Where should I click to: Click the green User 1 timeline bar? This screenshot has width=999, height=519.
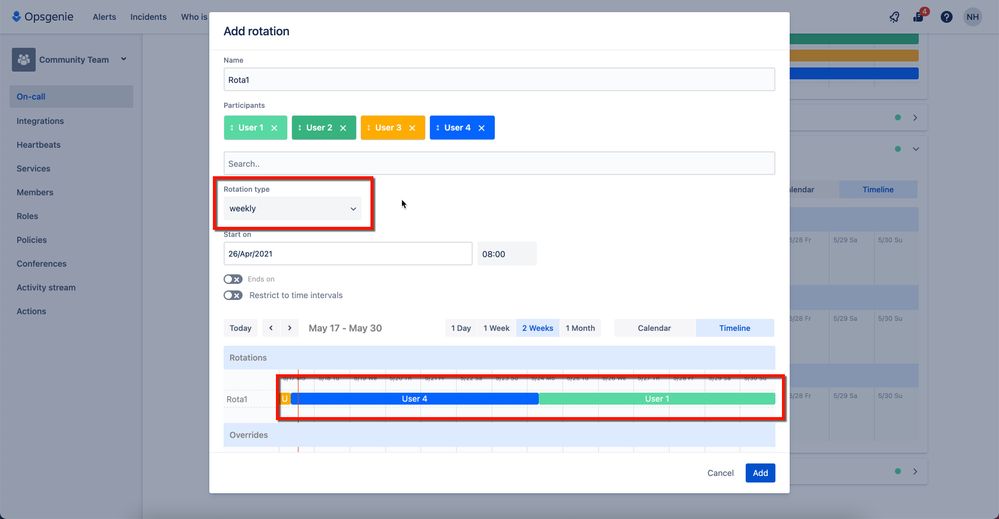pyautogui.click(x=657, y=399)
